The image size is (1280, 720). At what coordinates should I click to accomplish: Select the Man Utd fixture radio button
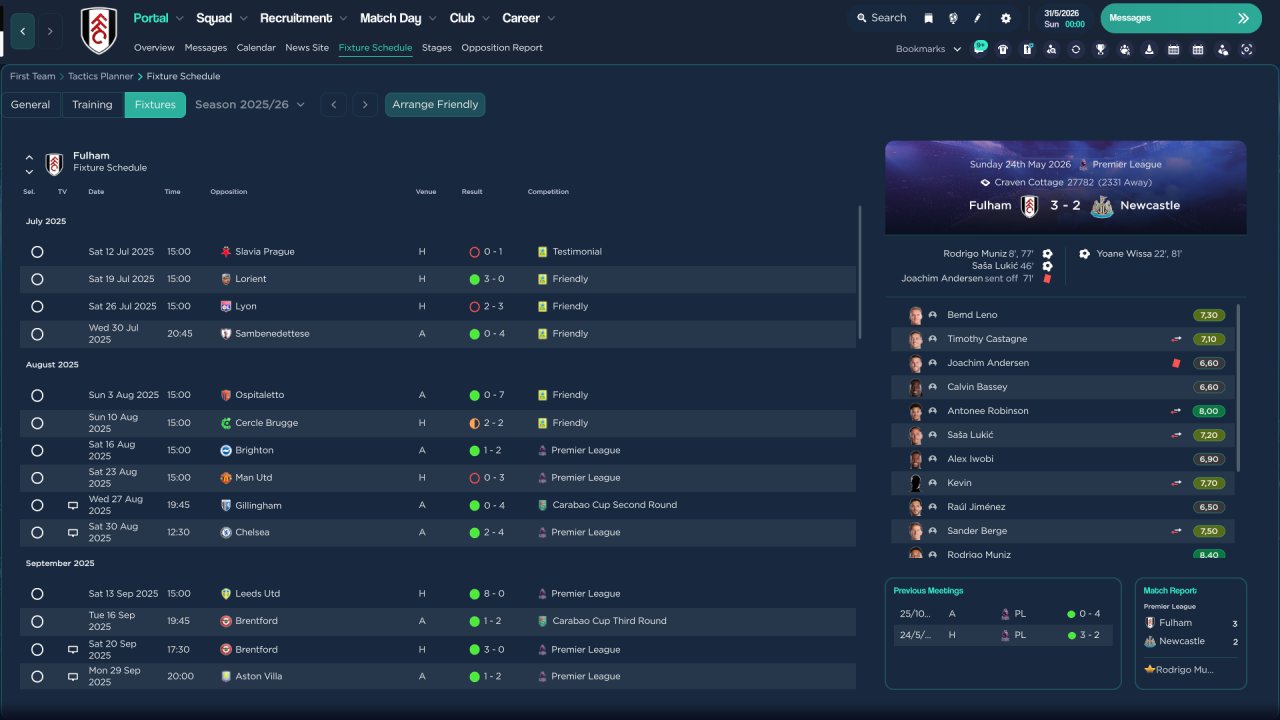click(x=37, y=478)
